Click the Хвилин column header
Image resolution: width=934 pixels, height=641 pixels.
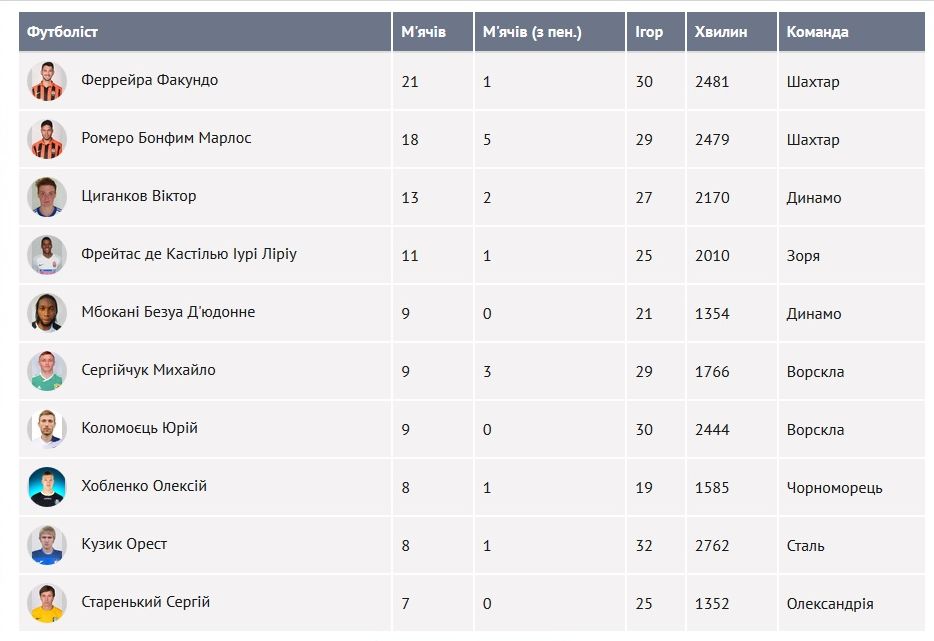point(720,32)
